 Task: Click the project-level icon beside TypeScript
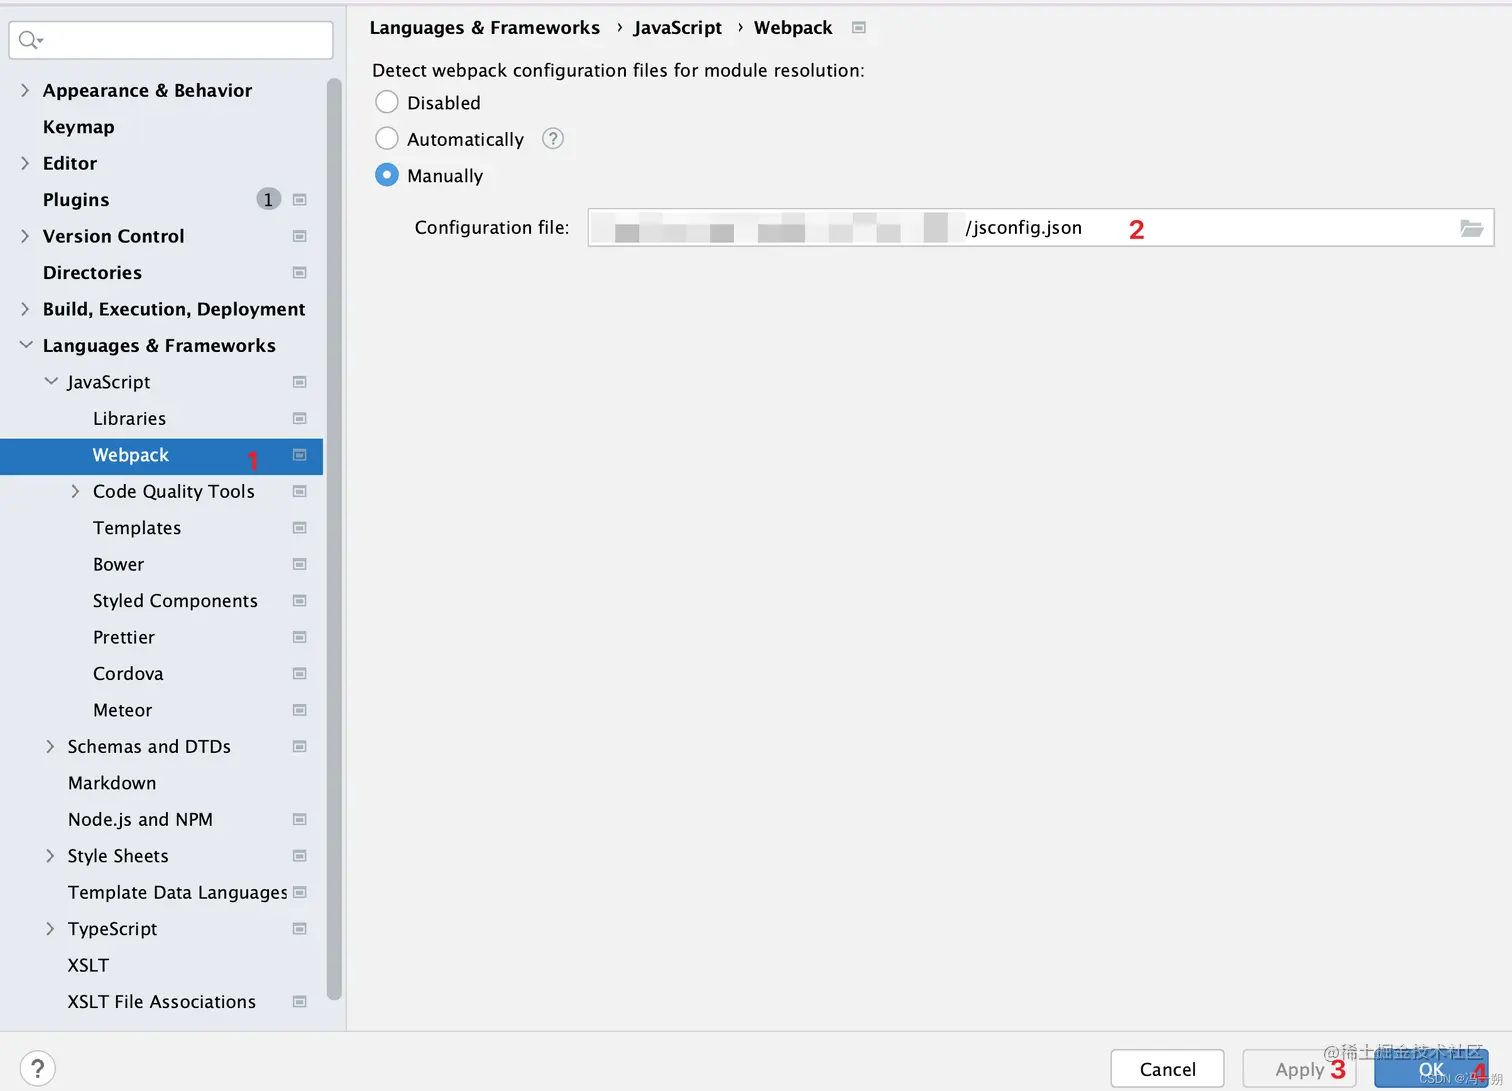[299, 929]
